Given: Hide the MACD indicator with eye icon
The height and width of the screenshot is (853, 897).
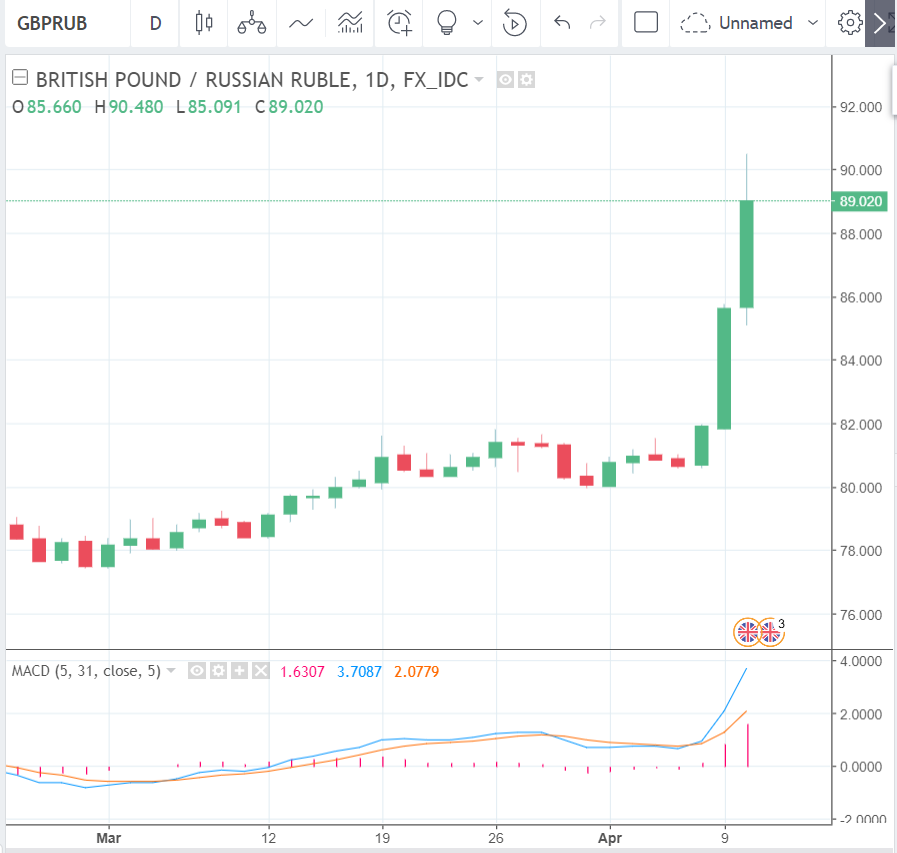Looking at the screenshot, I should (x=196, y=671).
